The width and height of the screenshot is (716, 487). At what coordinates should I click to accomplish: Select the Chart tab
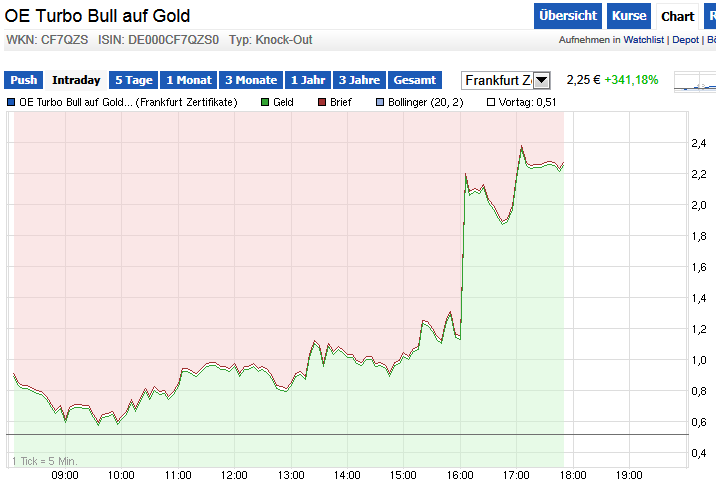(x=677, y=16)
